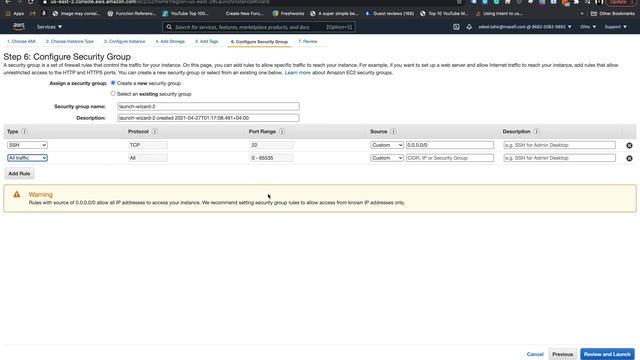
Task: Open the notifications bell icon
Action: 469,27
